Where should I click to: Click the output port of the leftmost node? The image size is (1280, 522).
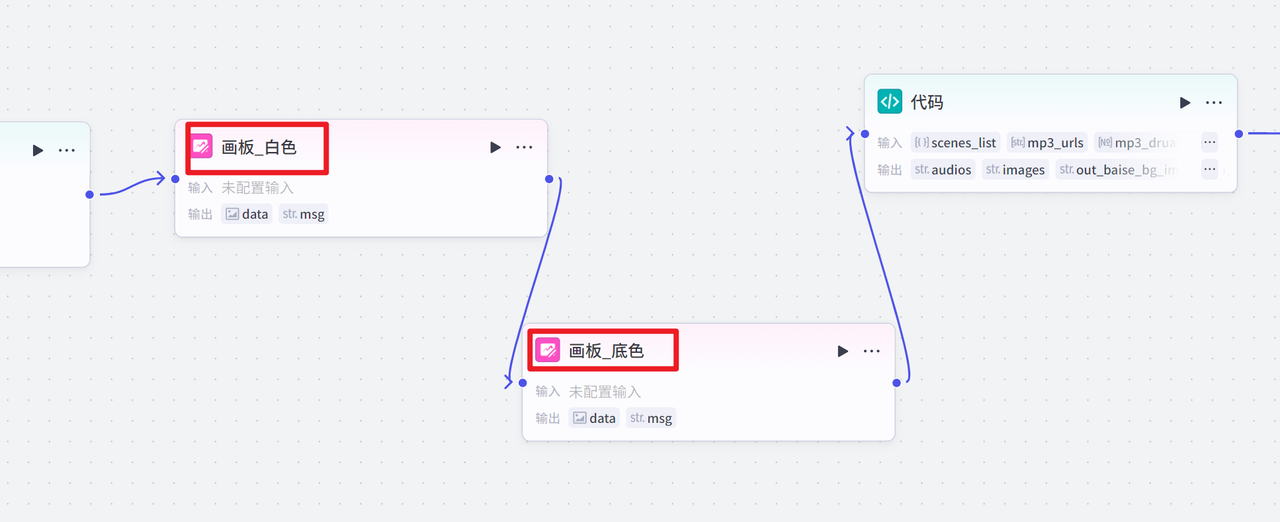[90, 194]
